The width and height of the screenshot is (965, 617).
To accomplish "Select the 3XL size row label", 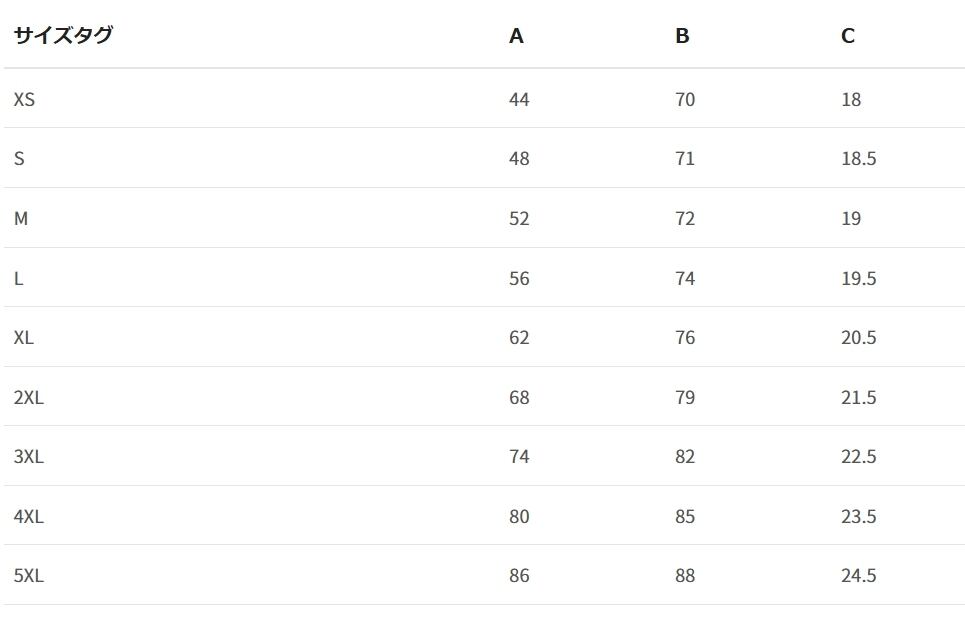I will coord(28,456).
